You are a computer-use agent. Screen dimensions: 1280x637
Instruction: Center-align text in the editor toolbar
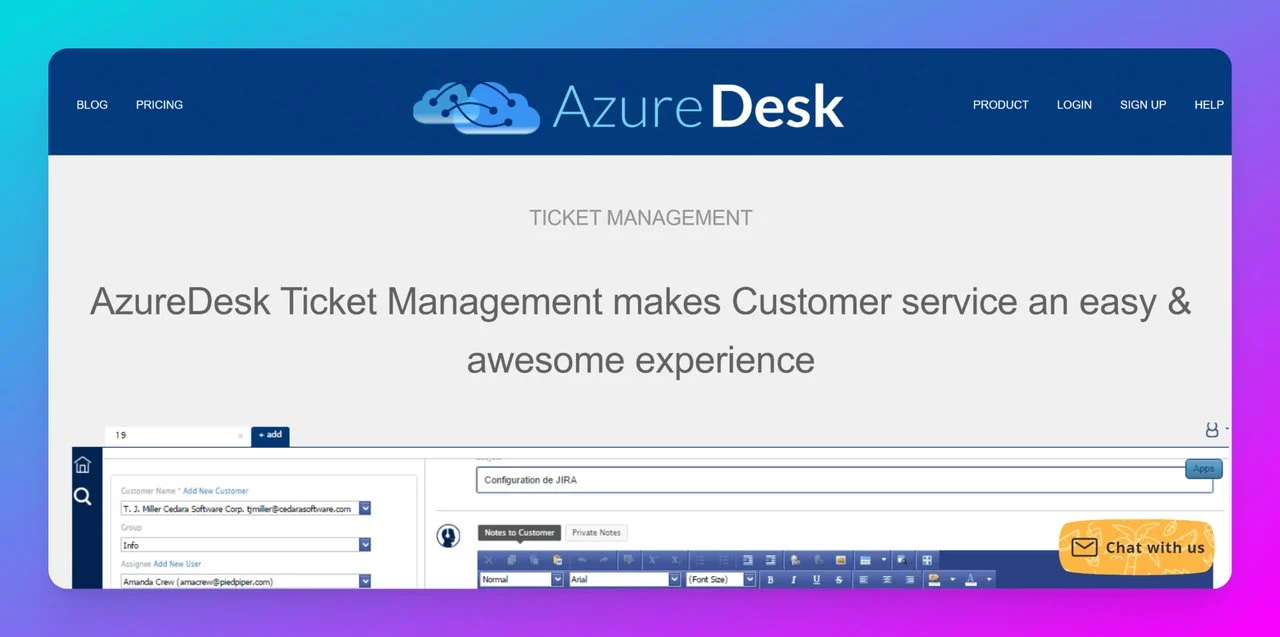click(885, 579)
